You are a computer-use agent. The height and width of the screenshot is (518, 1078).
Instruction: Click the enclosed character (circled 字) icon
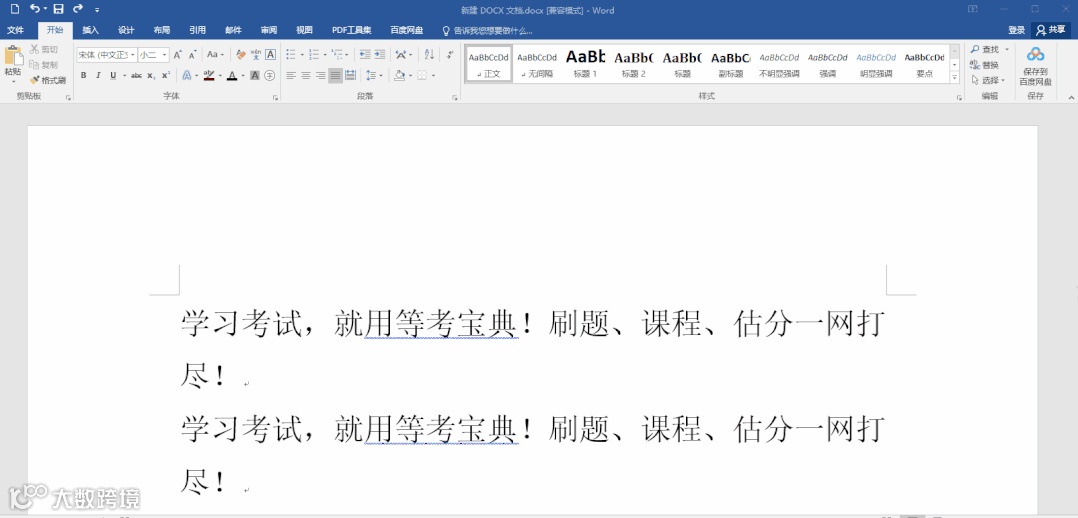point(270,75)
